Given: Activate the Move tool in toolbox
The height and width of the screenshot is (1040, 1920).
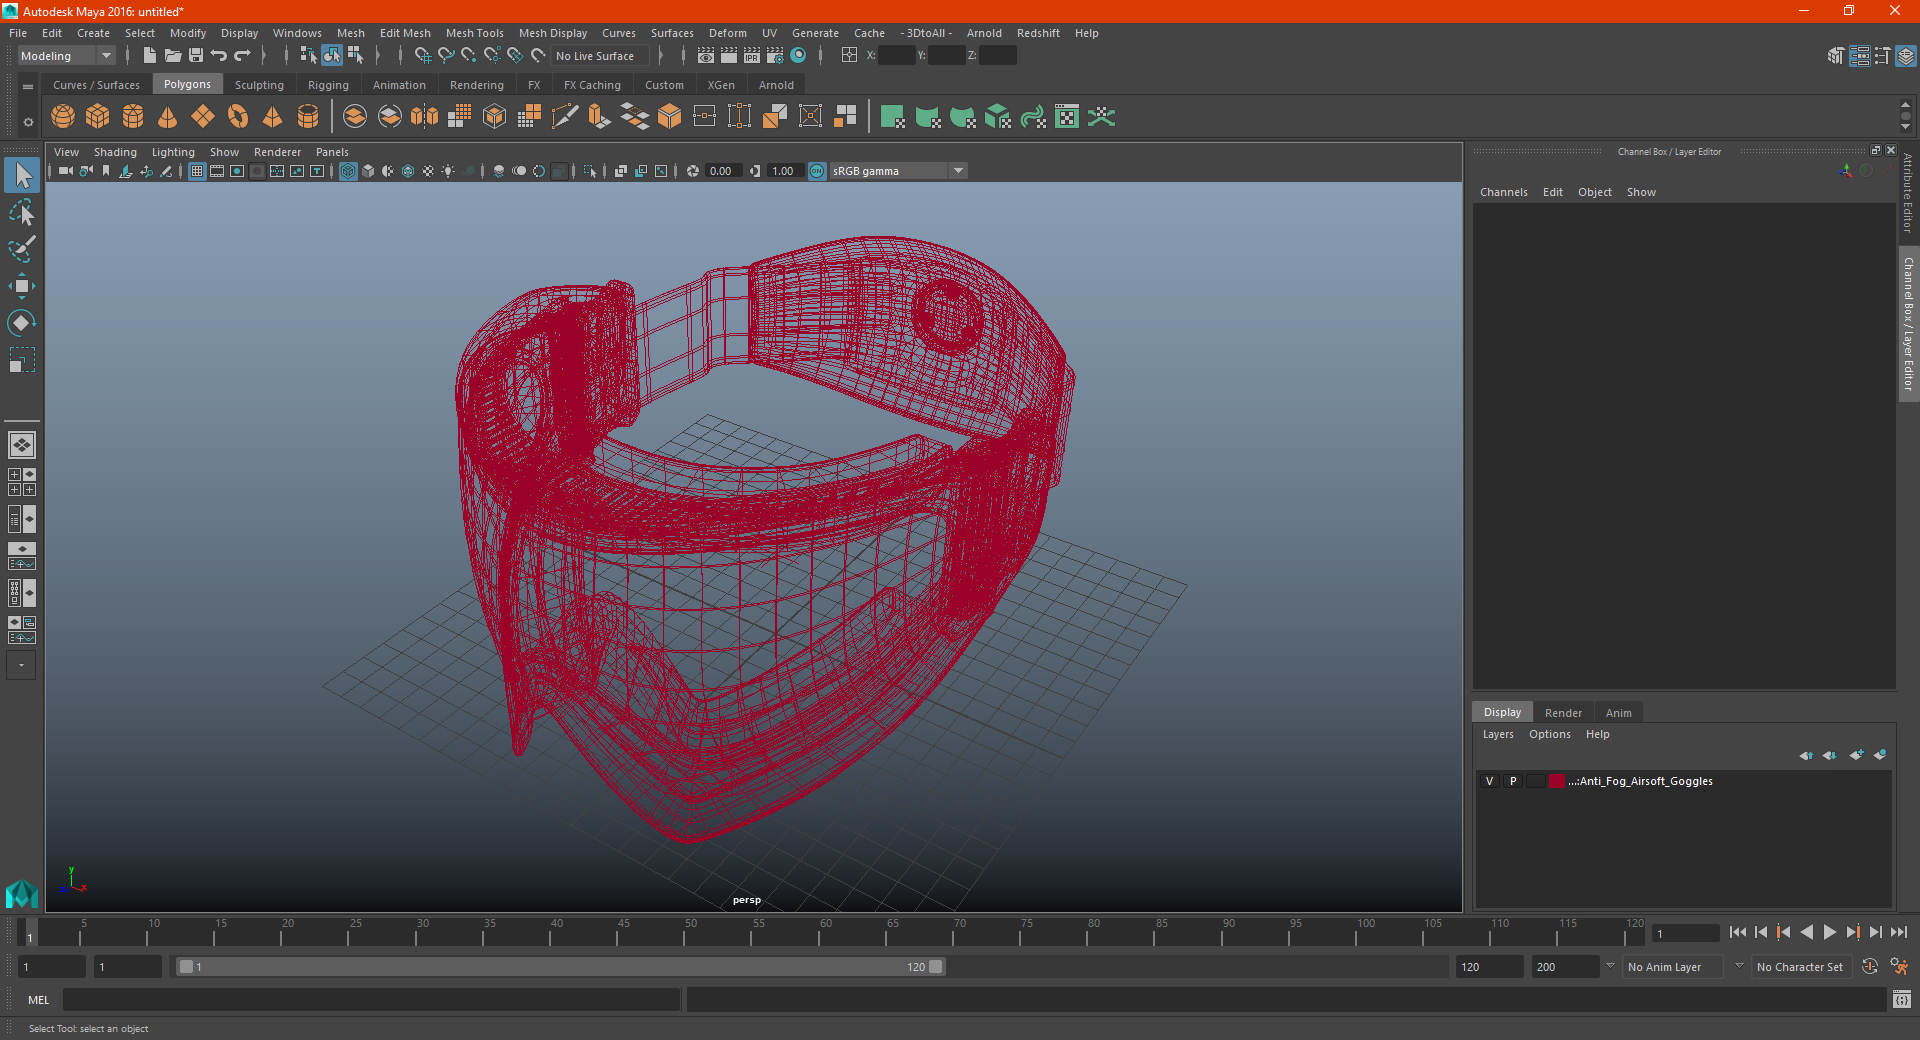Looking at the screenshot, I should (x=22, y=286).
